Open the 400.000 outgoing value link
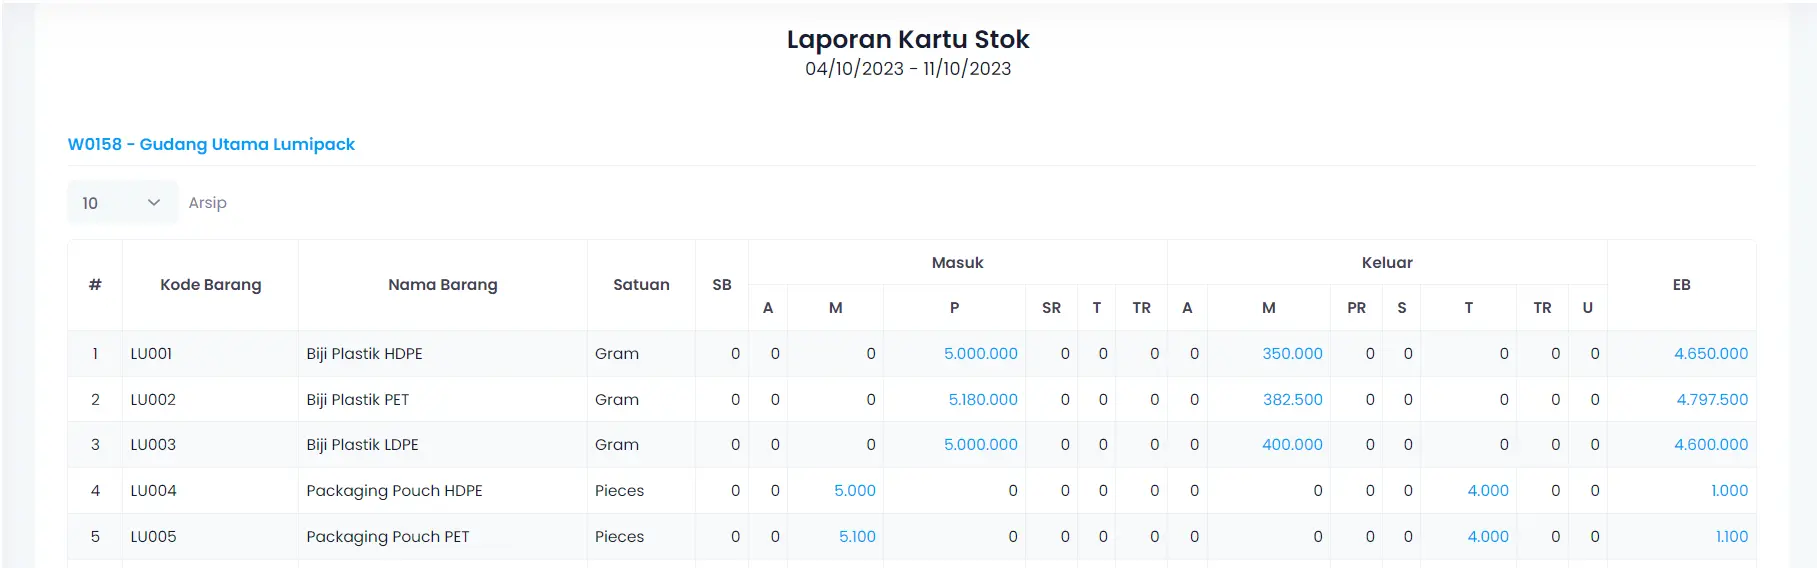Screen dimensions: 1817x568 coord(1292,445)
